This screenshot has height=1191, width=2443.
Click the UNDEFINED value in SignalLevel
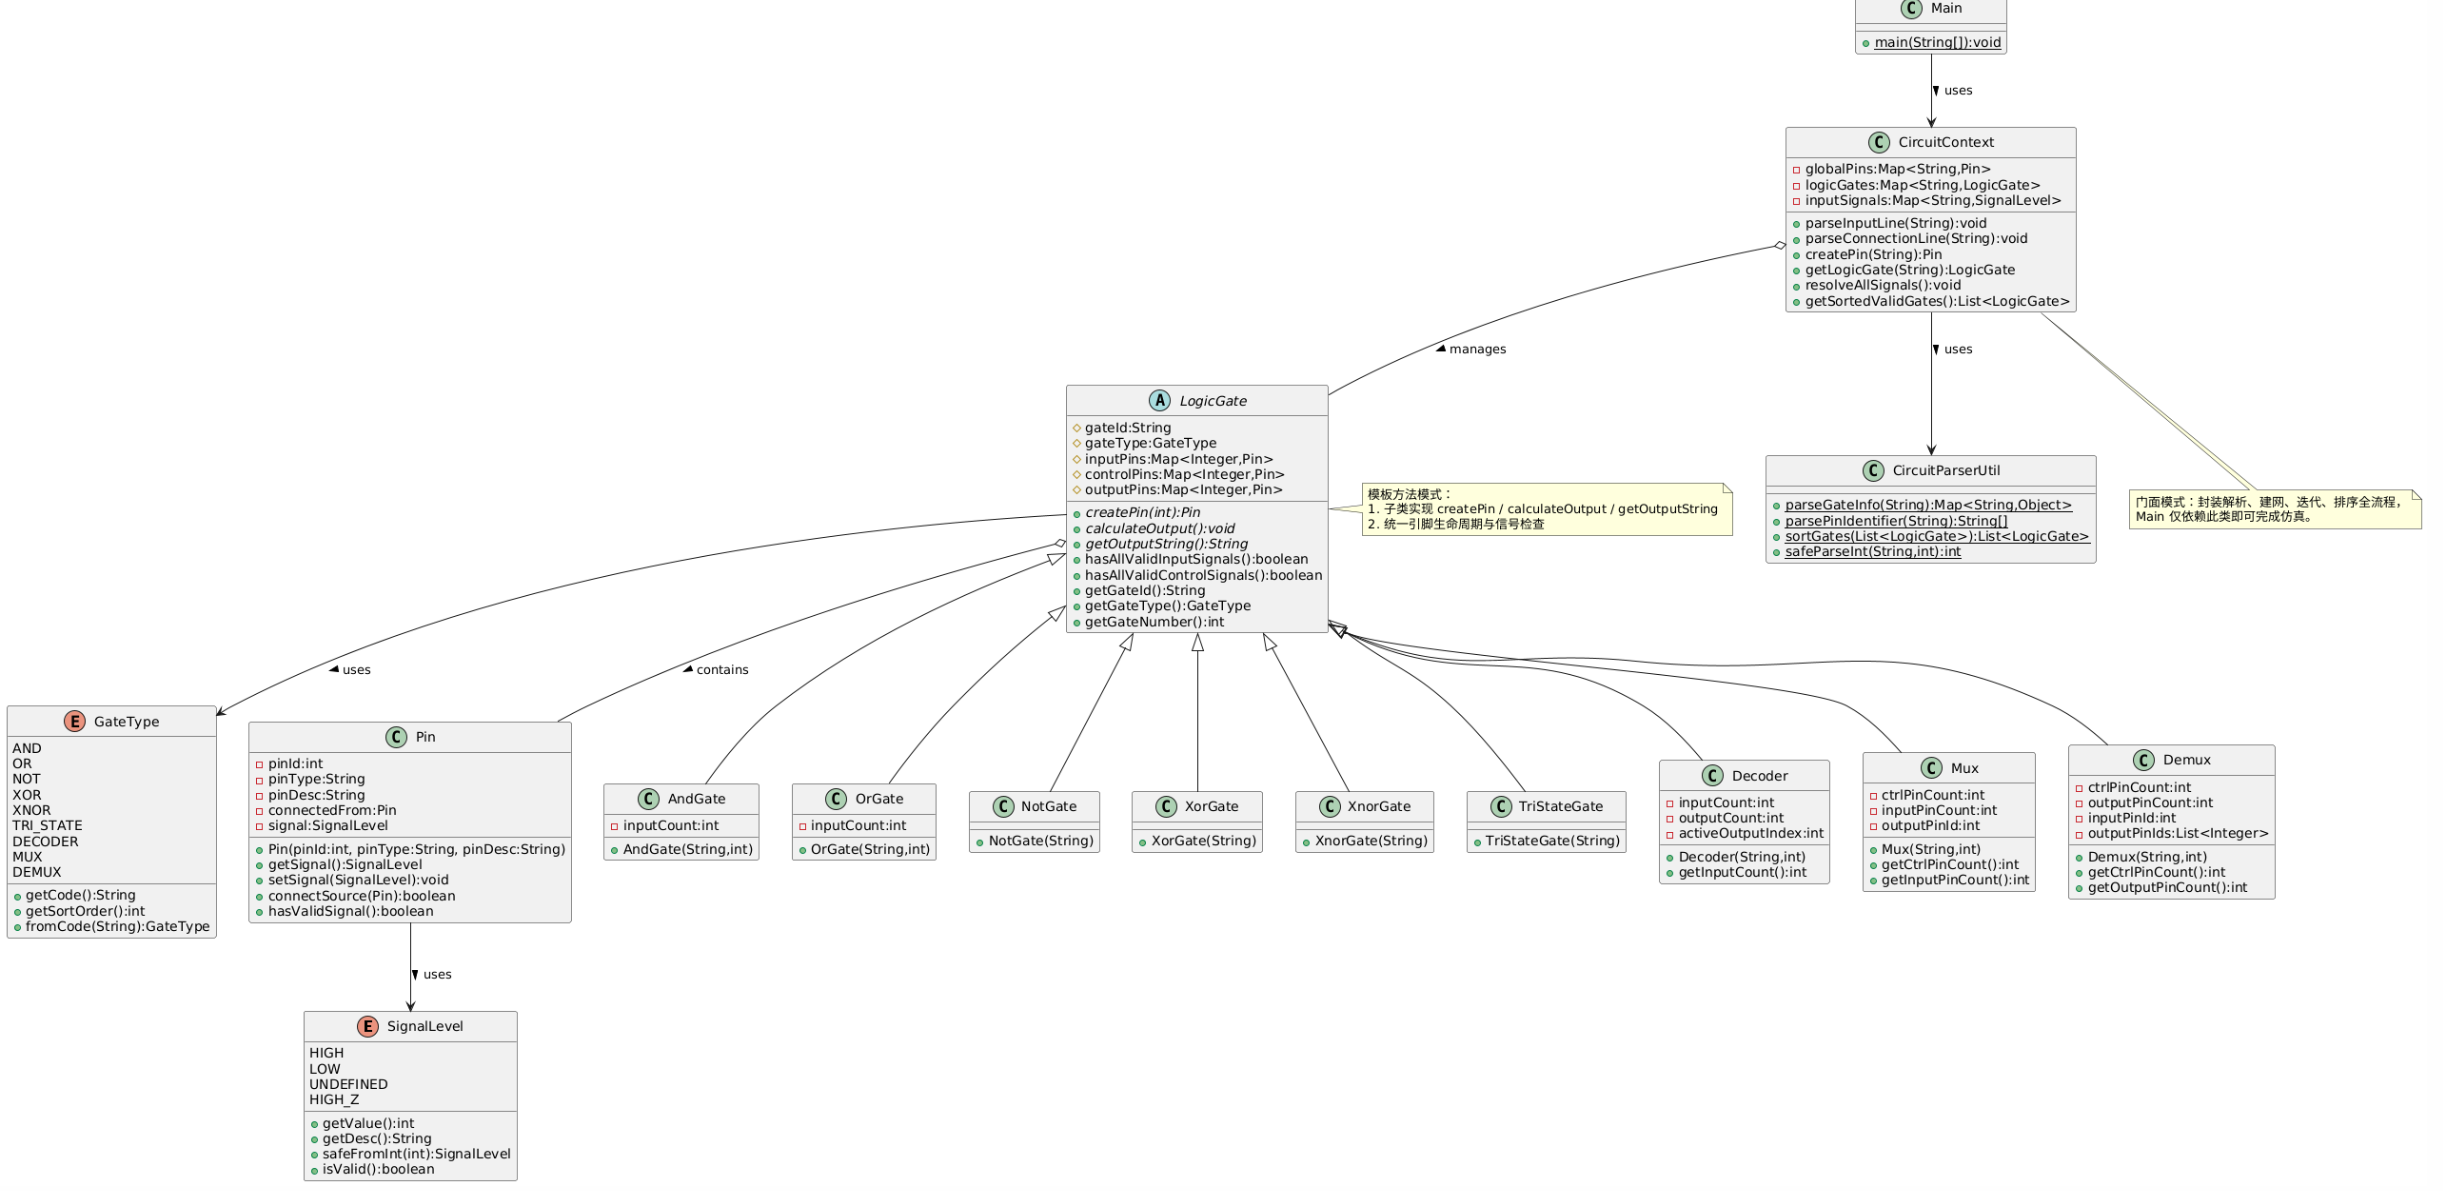(348, 1084)
